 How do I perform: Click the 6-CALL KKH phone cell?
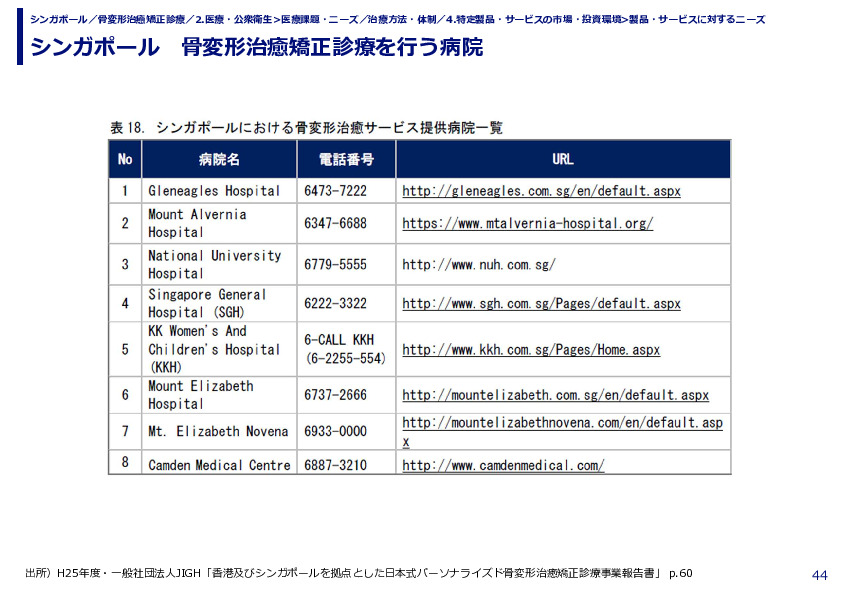(346, 349)
